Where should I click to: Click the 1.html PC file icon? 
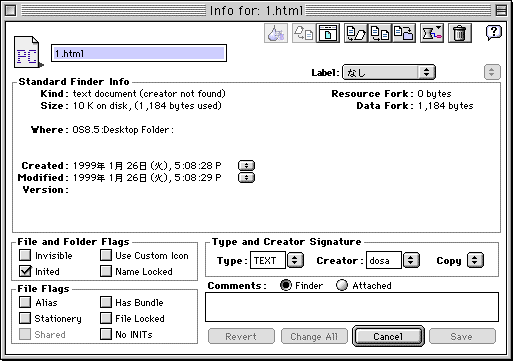pos(28,52)
